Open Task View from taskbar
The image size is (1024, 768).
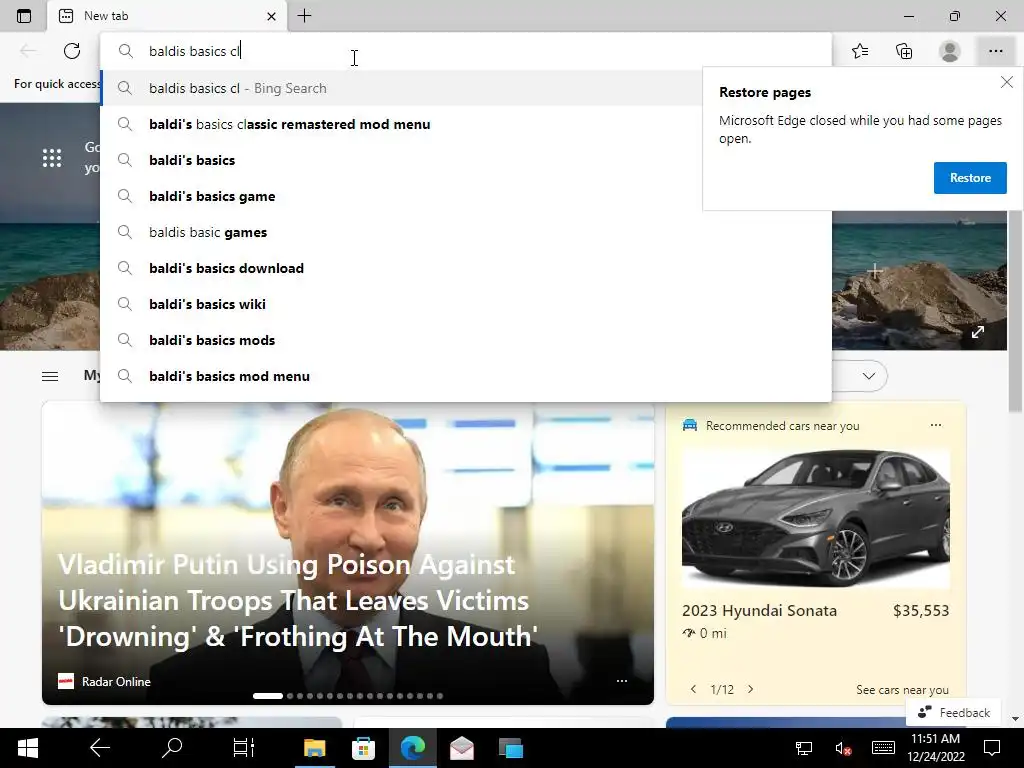244,748
